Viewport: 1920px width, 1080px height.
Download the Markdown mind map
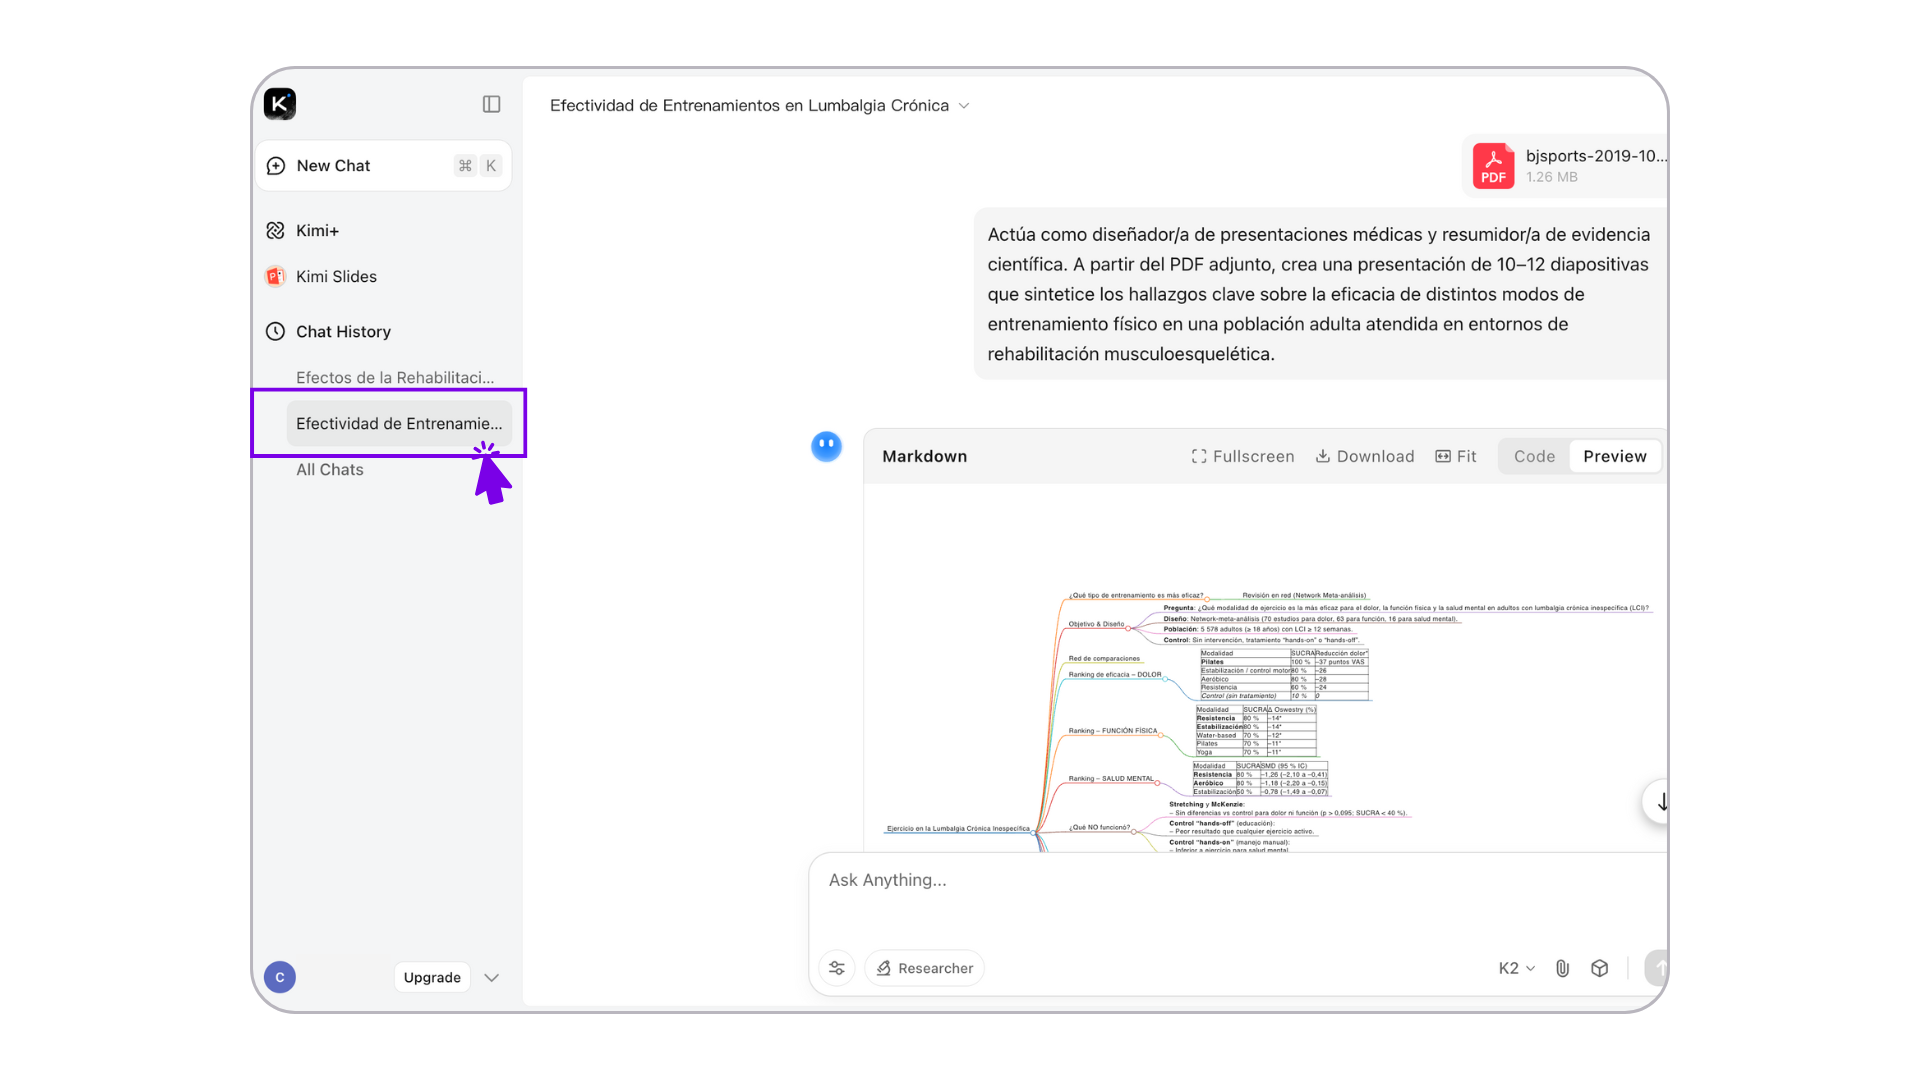click(1364, 456)
